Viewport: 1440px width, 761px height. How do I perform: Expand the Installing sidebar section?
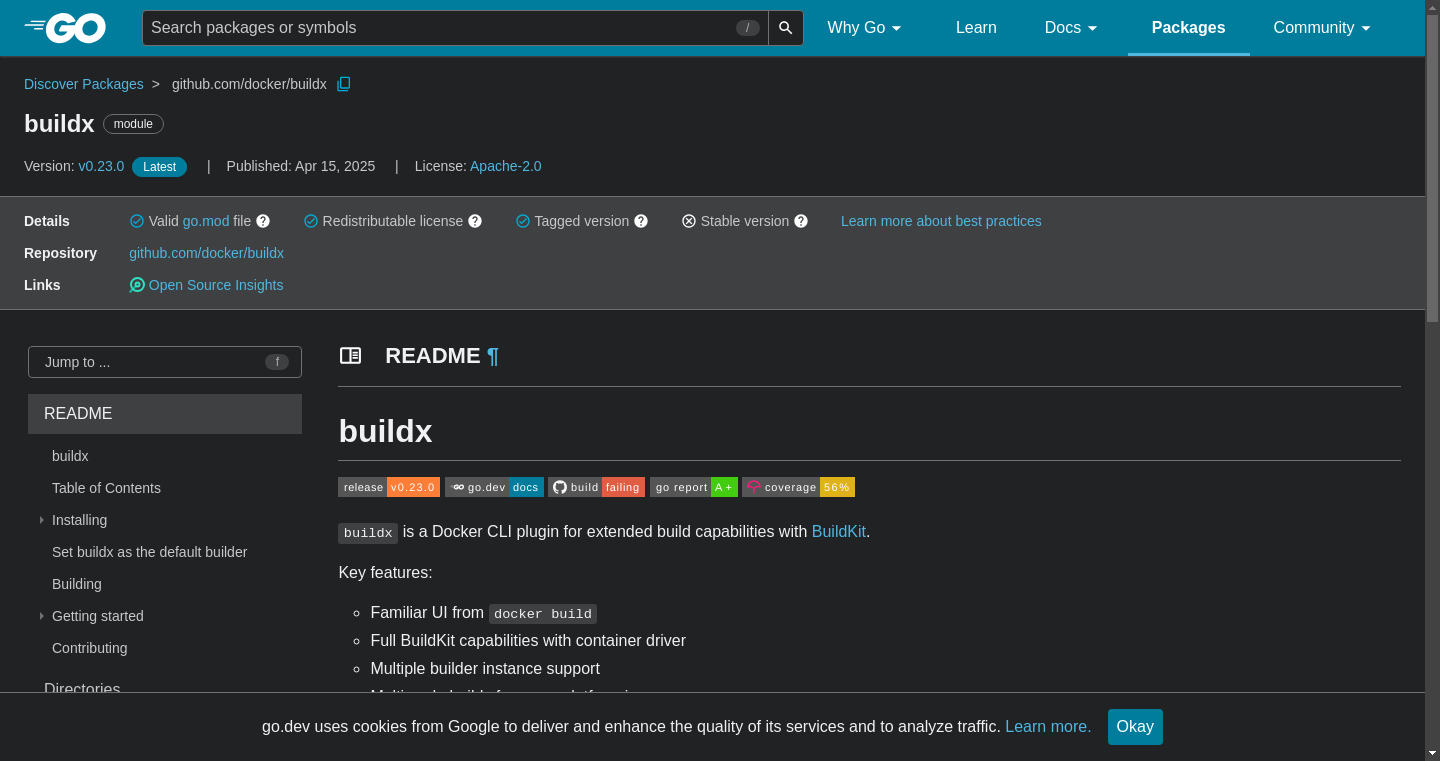click(x=42, y=520)
